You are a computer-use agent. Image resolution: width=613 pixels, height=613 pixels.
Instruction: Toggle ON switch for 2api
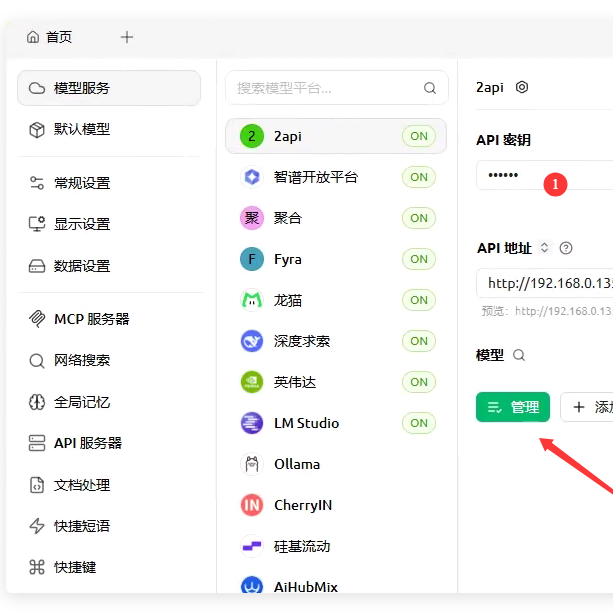419,136
